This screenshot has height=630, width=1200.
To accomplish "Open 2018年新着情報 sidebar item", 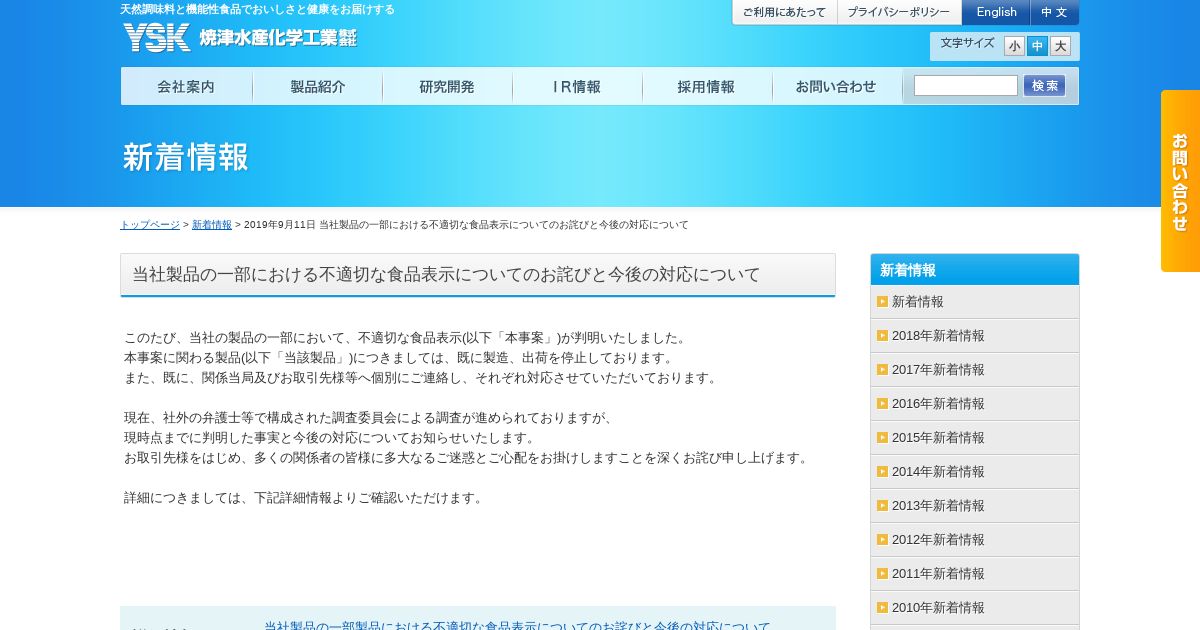I will [975, 336].
